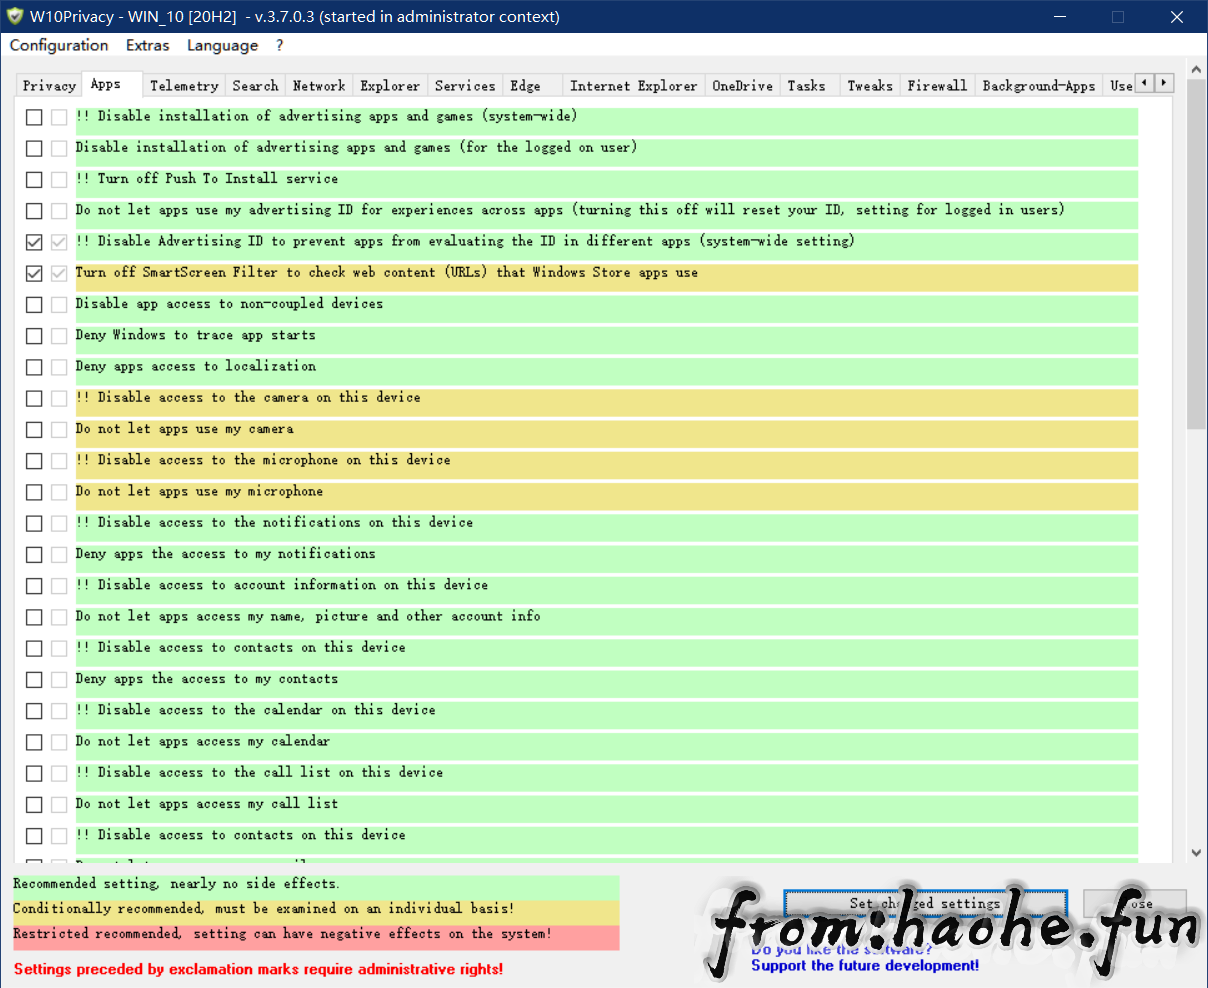Switch to the OneDrive tab
Image resolution: width=1208 pixels, height=988 pixels.
743,86
